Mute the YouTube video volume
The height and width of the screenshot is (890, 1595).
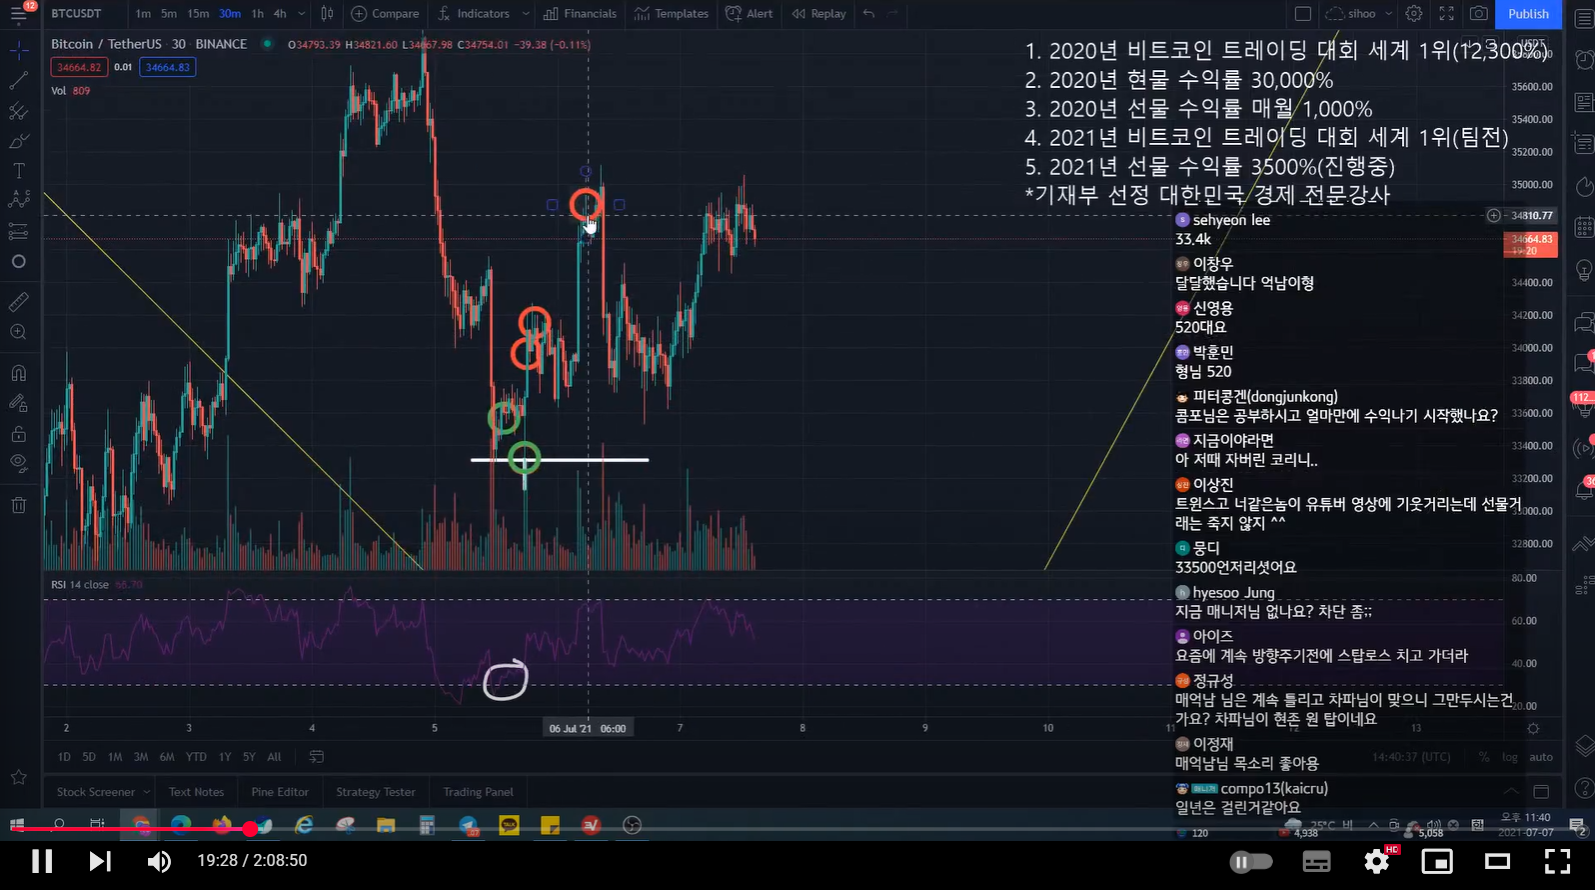coord(159,861)
